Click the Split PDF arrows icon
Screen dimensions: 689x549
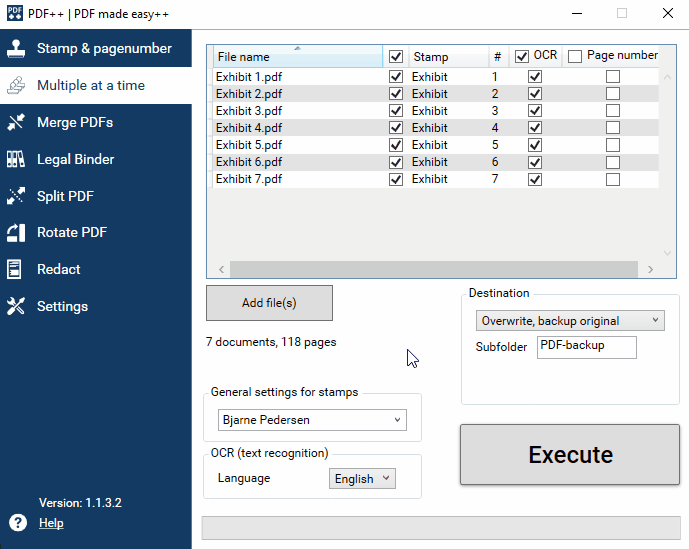[16, 196]
